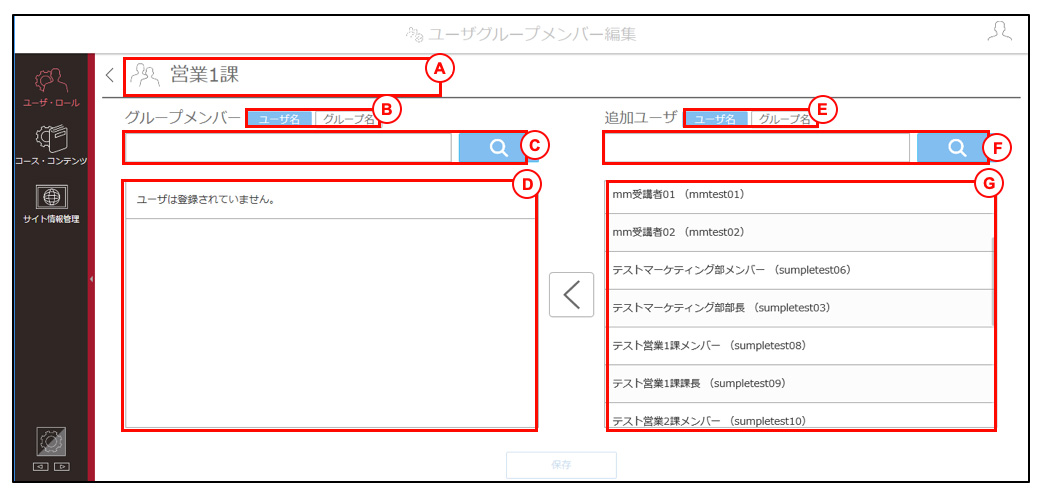The image size is (1039, 493).
Task: Select mm受講者01 (mmtest01) in the list
Action: pyautogui.click(x=799, y=195)
